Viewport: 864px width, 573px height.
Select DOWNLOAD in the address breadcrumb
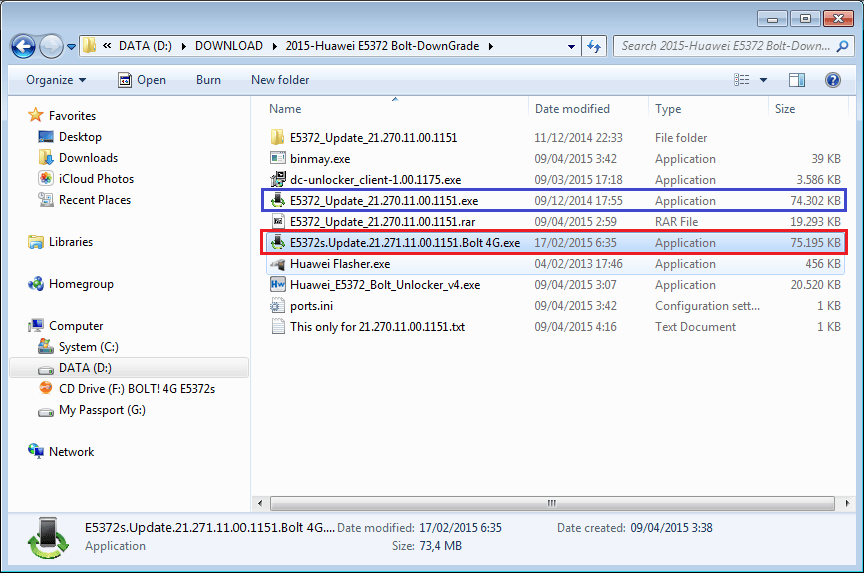point(229,46)
